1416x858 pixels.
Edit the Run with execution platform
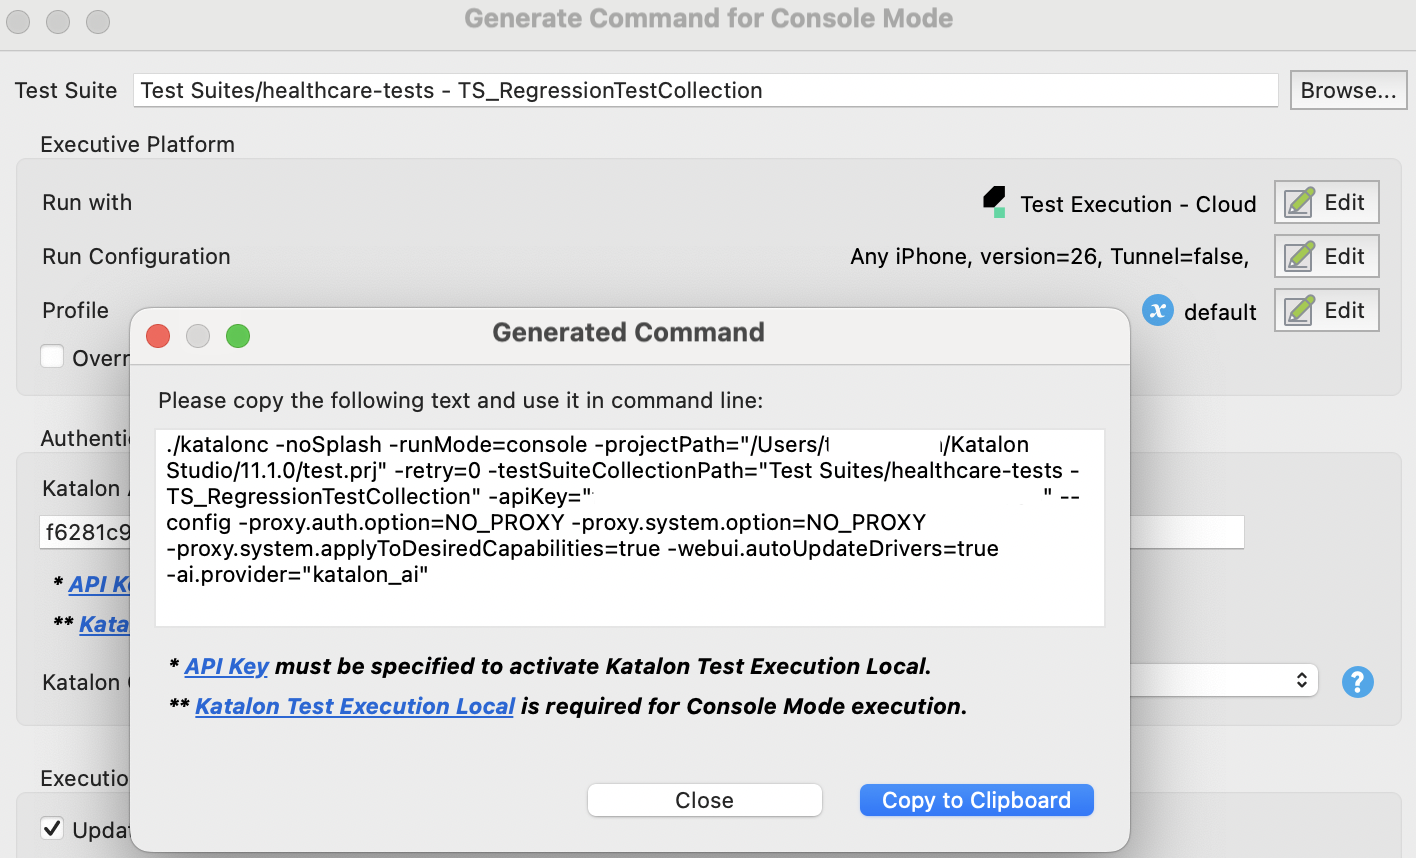(x=1326, y=202)
